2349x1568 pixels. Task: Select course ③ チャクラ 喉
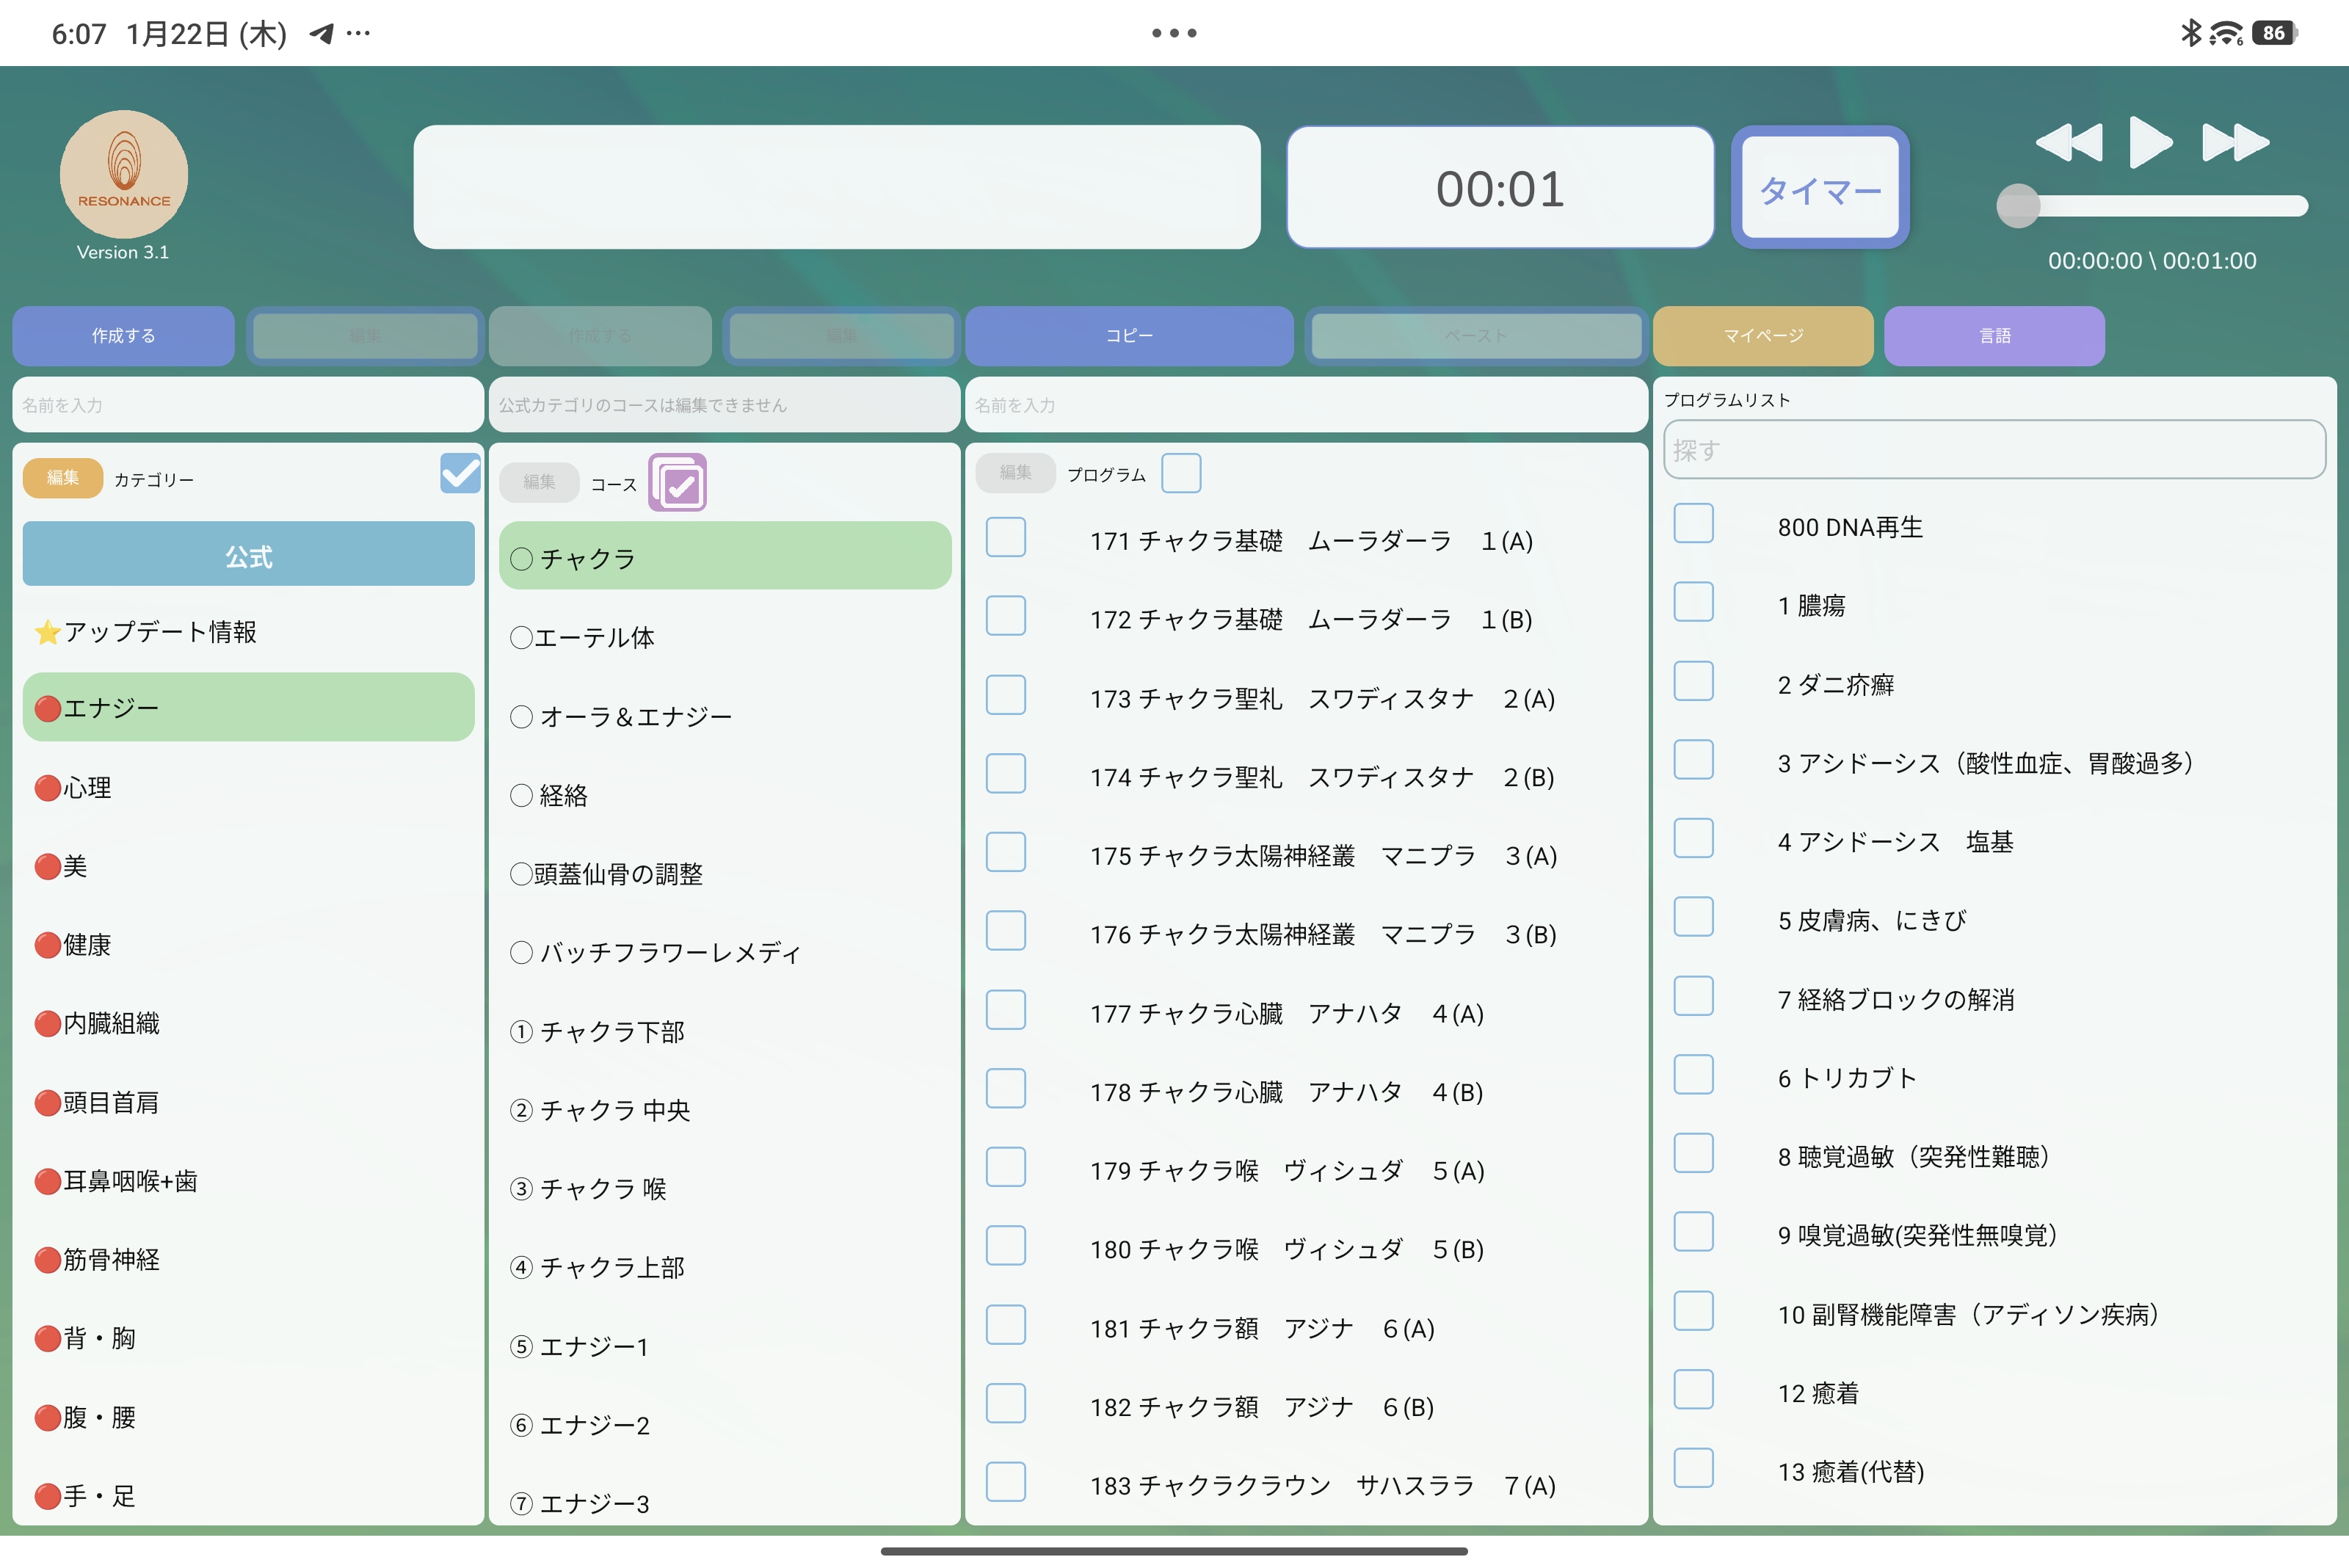click(x=725, y=1188)
